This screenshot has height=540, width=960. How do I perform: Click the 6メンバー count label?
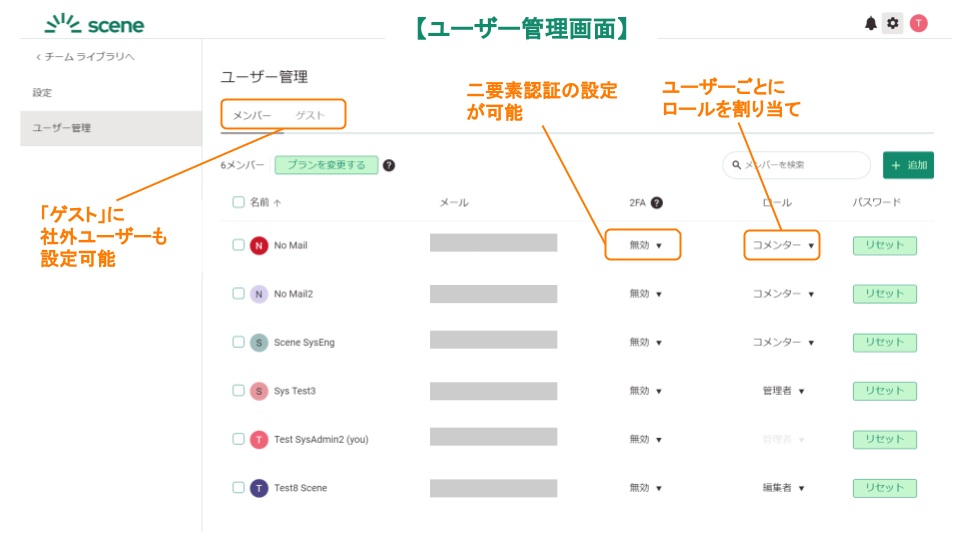pyautogui.click(x=242, y=165)
